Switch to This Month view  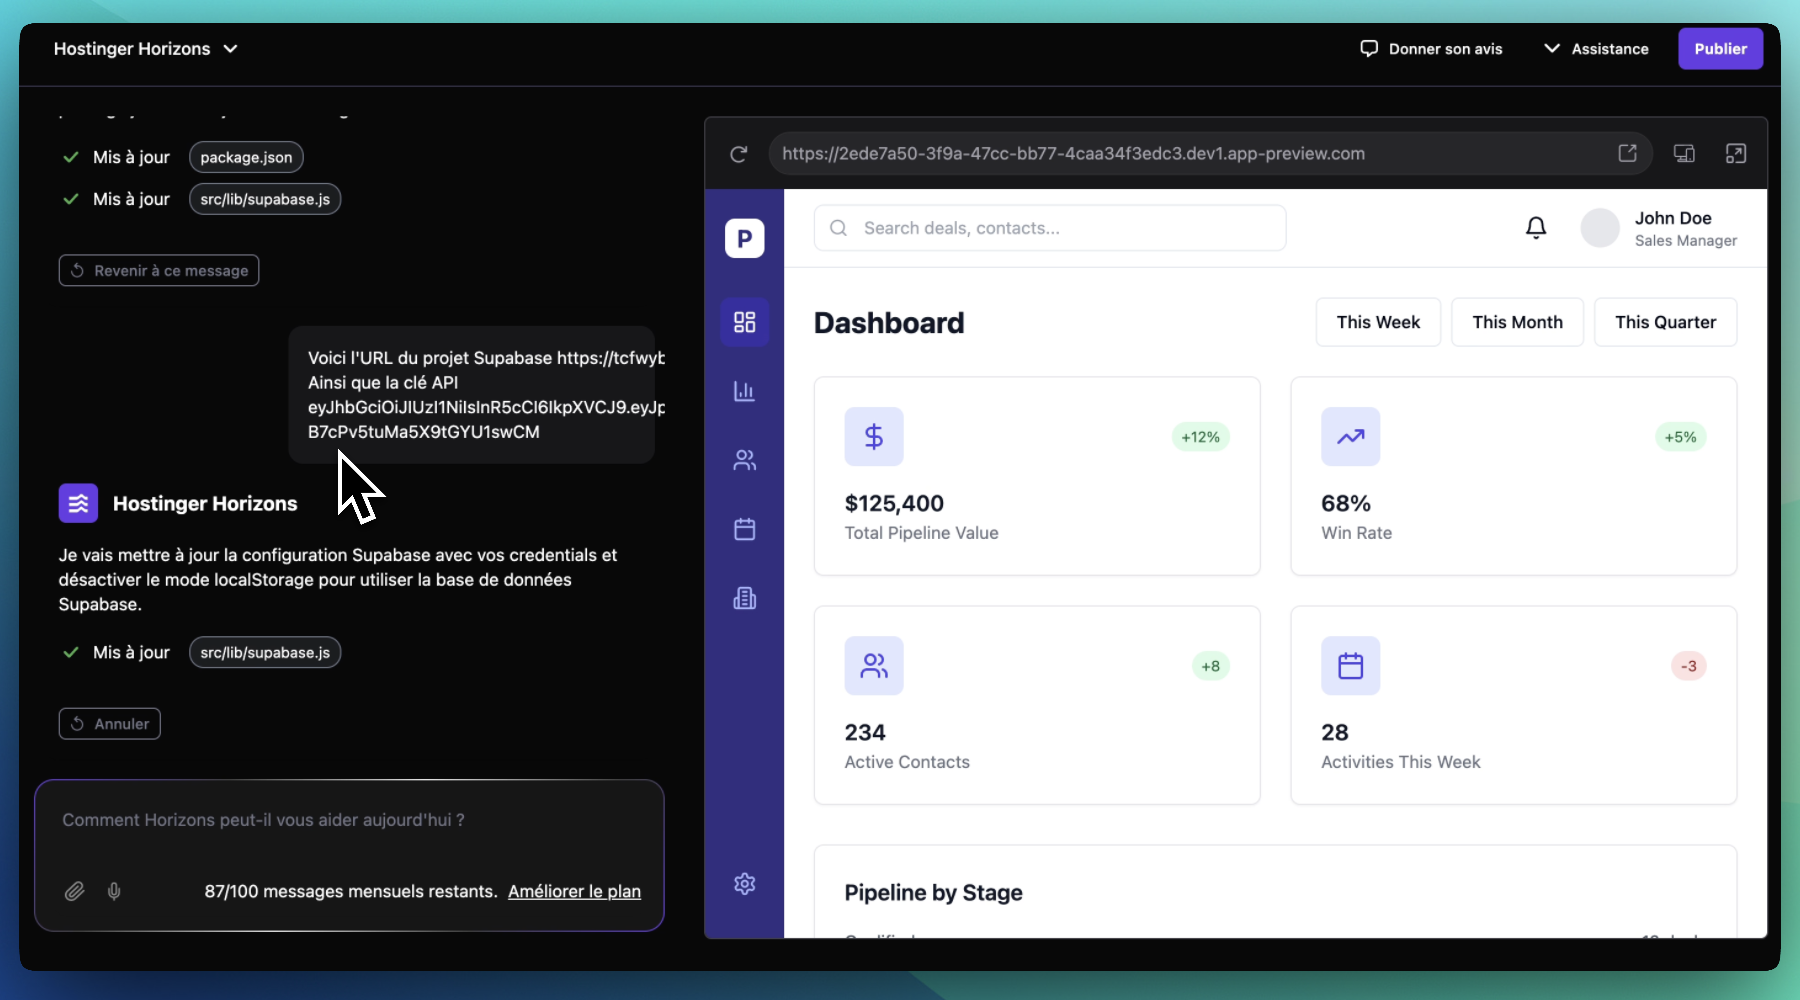[x=1517, y=322]
